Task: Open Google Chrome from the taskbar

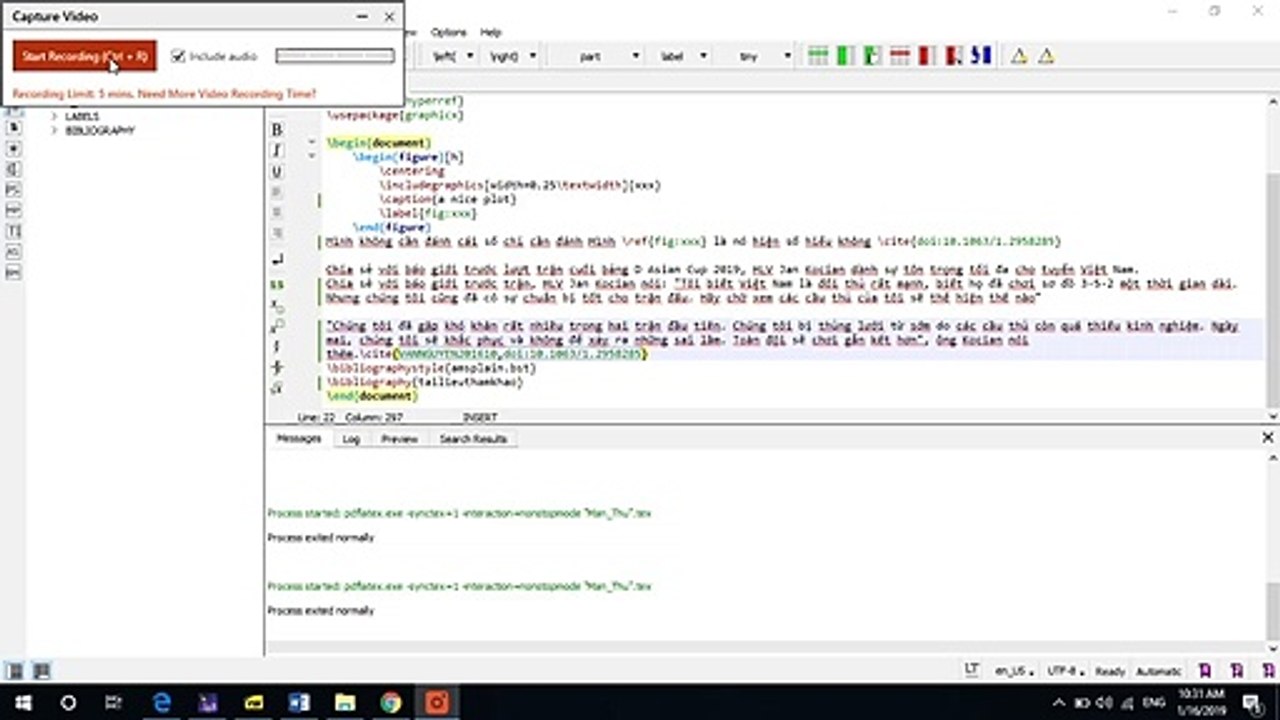Action: (x=391, y=702)
